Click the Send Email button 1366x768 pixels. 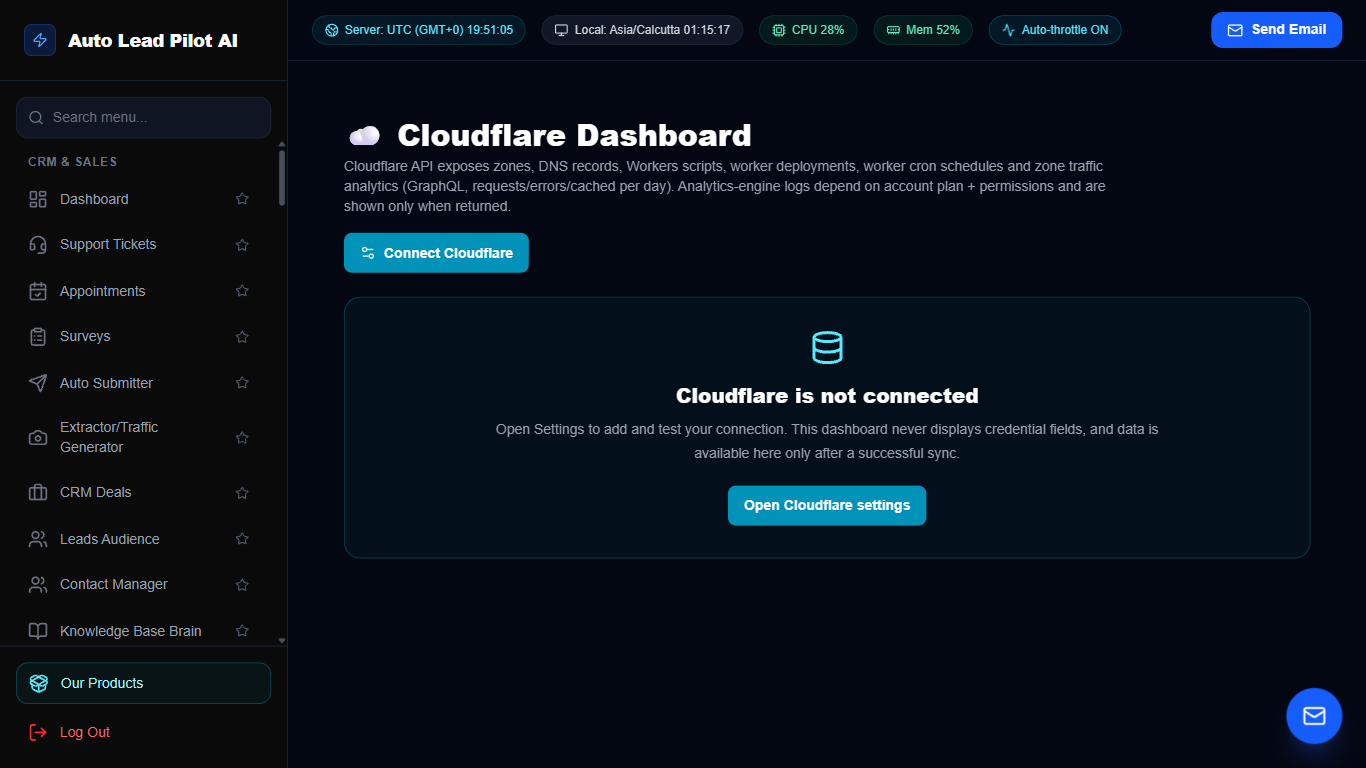click(x=1276, y=30)
